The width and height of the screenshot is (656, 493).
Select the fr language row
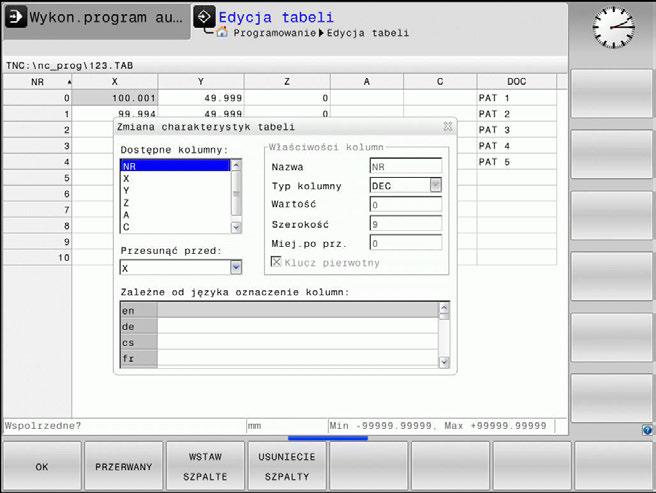tap(279, 359)
